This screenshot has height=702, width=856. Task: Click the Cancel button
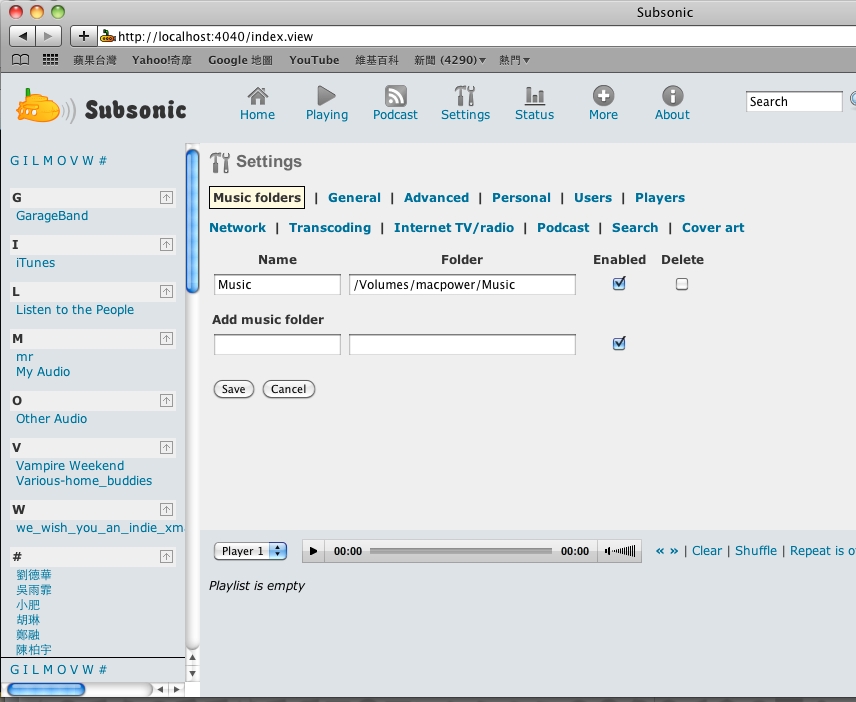click(289, 389)
